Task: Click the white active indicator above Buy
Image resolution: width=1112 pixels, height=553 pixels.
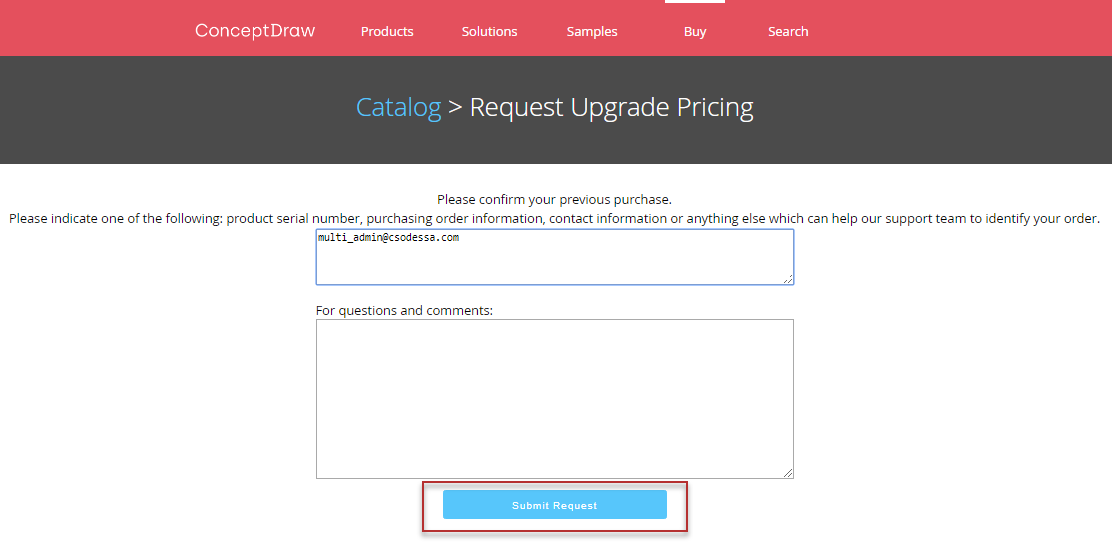Action: coord(695,2)
